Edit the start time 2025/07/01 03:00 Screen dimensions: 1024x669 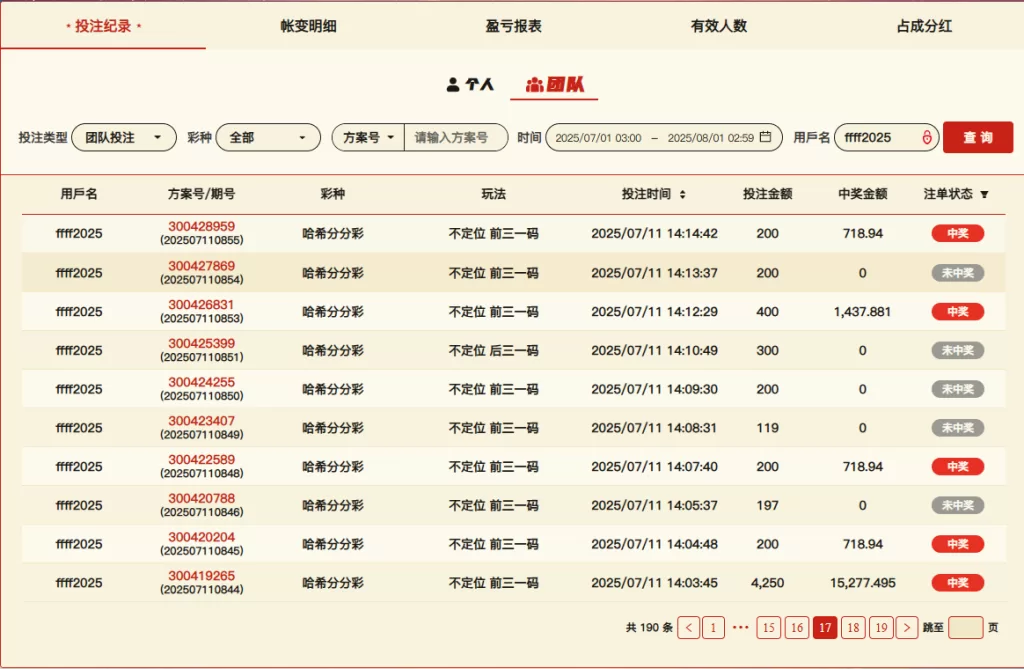tap(598, 138)
